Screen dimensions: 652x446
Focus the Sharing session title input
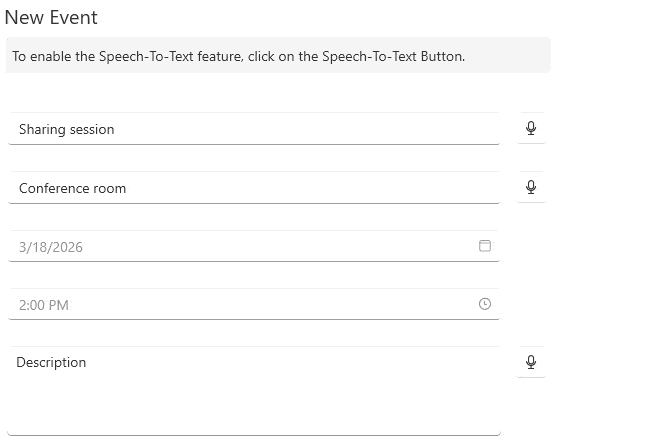coord(254,129)
